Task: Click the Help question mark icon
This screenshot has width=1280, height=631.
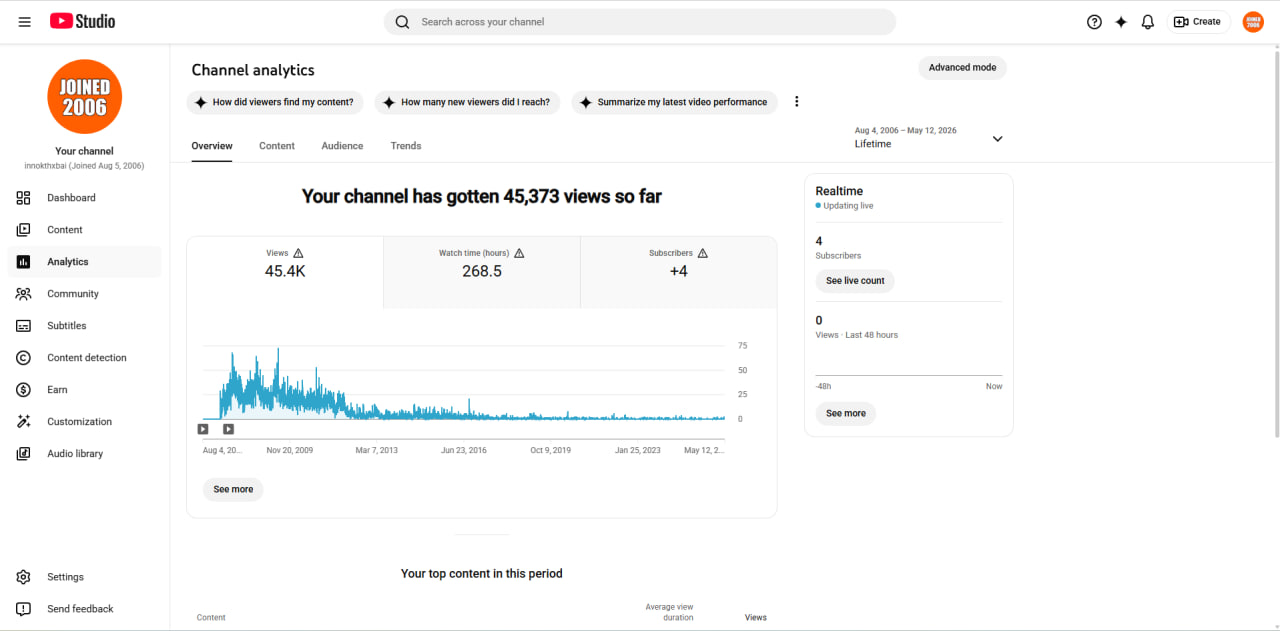Action: (x=1094, y=22)
